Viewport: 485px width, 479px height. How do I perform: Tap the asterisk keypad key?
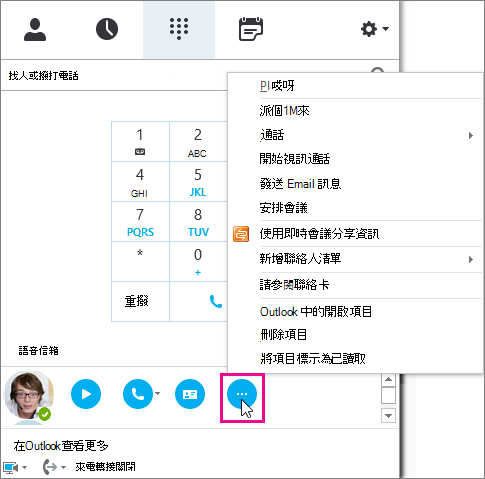(140, 262)
